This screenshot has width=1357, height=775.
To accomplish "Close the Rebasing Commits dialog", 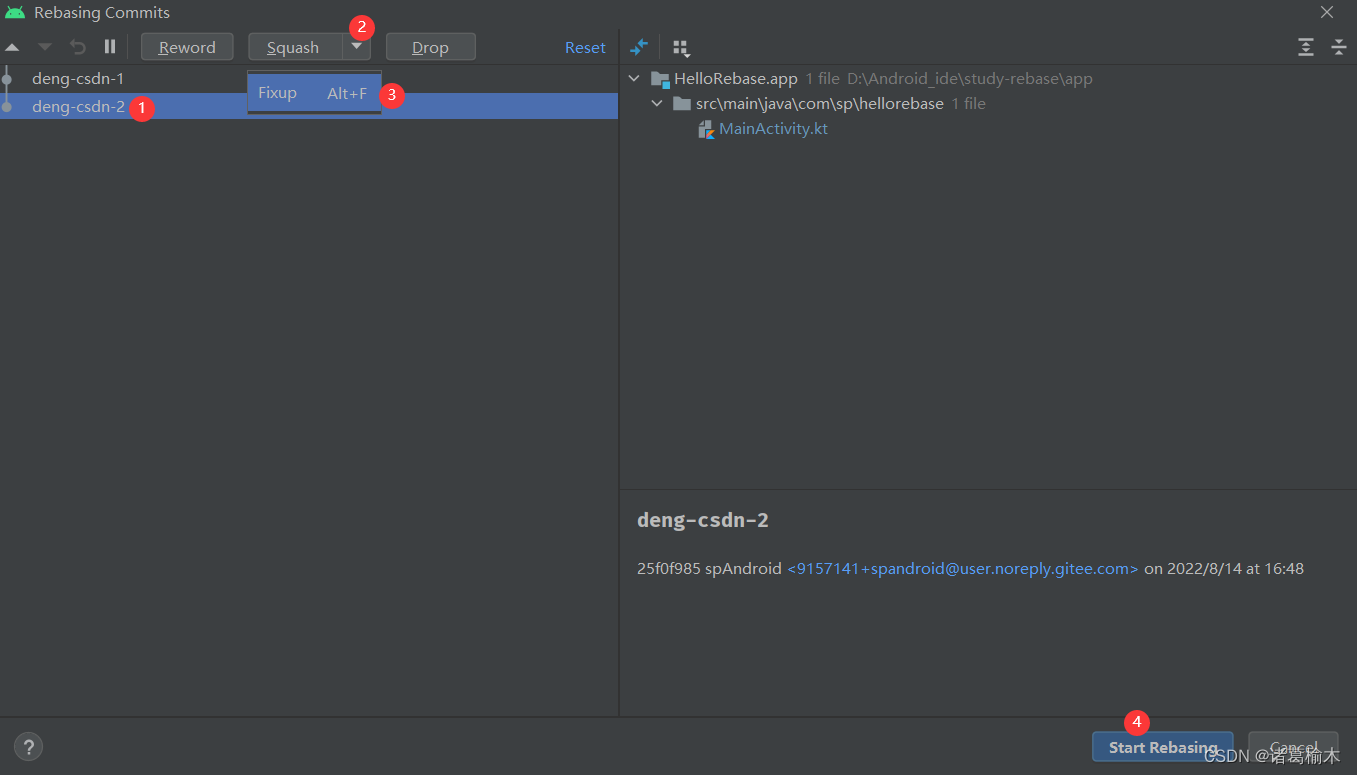I will (x=1327, y=12).
